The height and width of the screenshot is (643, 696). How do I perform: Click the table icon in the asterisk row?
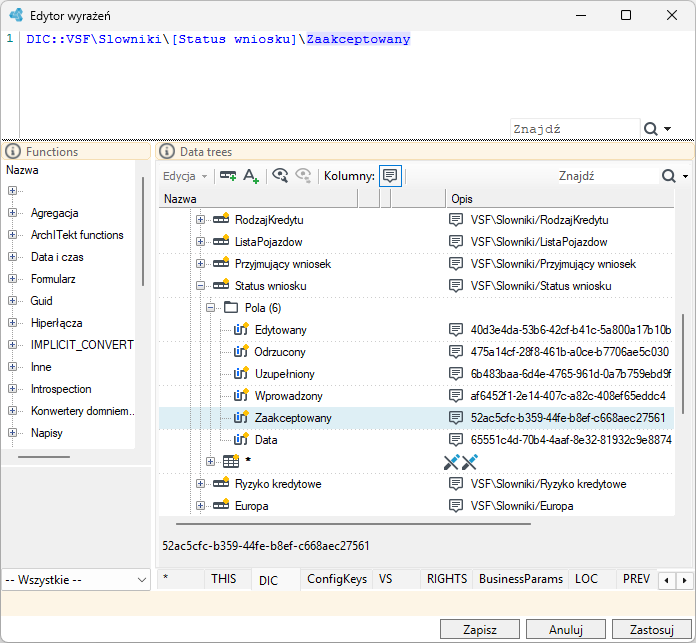pyautogui.click(x=231, y=462)
